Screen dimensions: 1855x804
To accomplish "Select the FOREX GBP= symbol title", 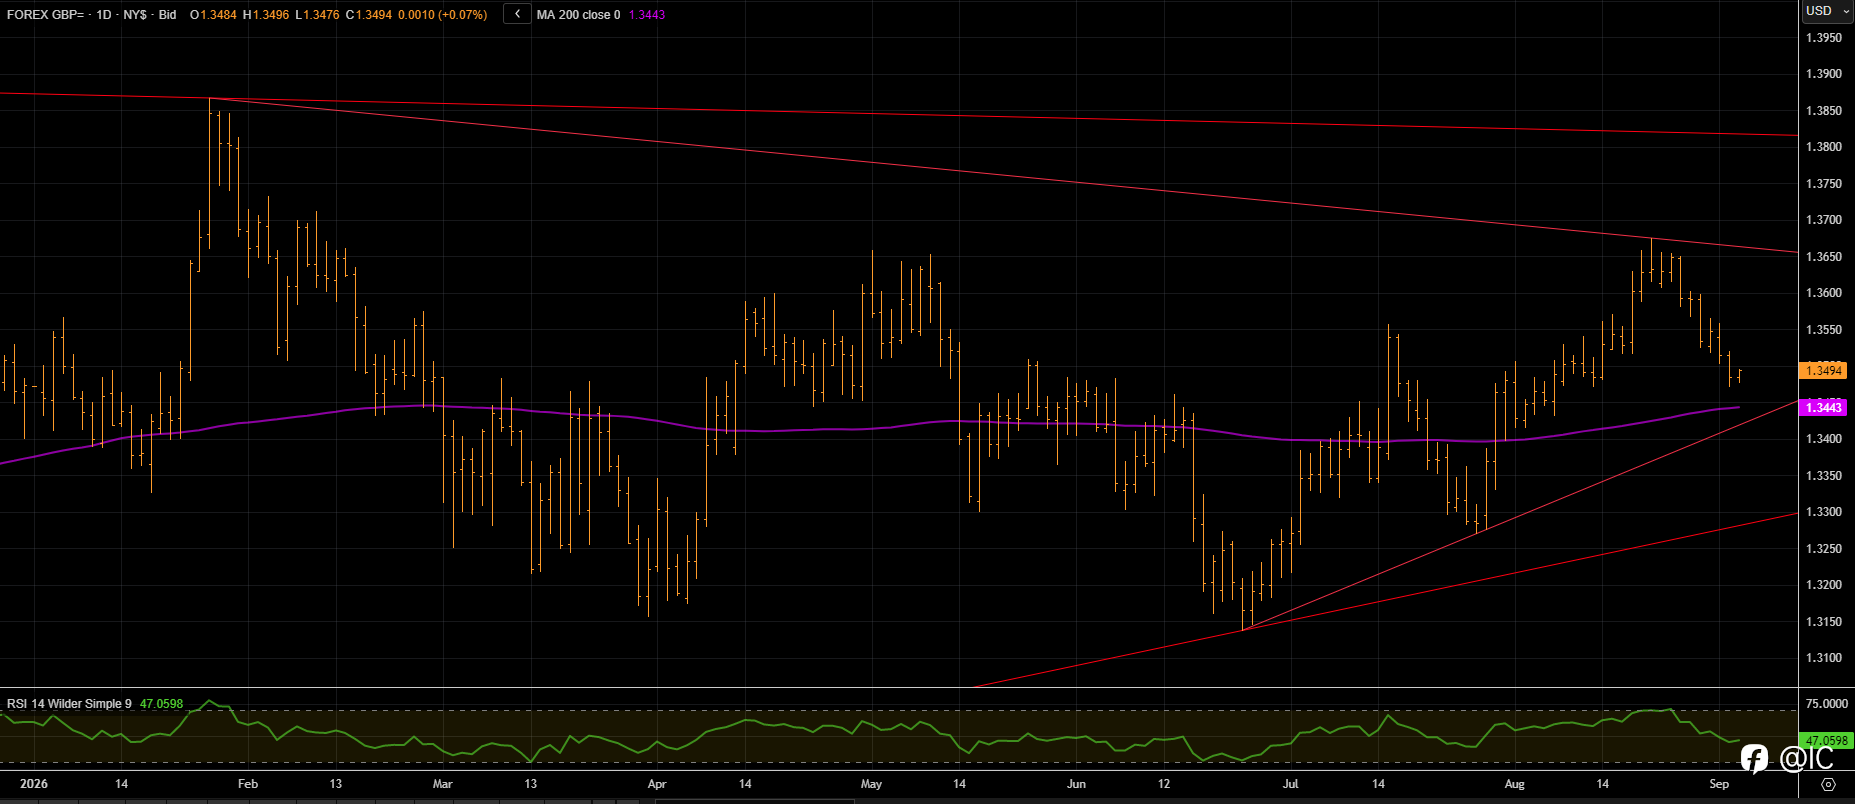I will (45, 15).
